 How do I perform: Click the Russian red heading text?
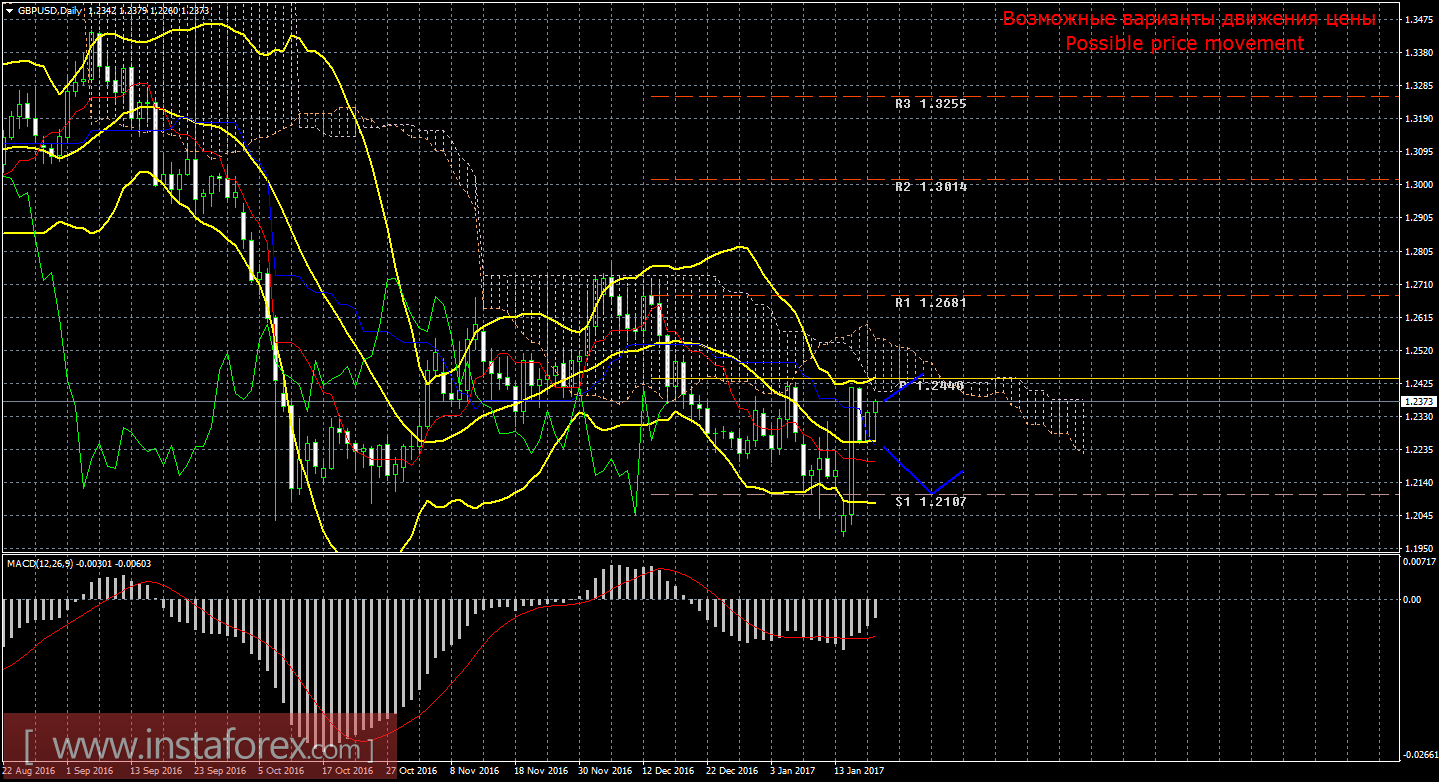point(1189,19)
